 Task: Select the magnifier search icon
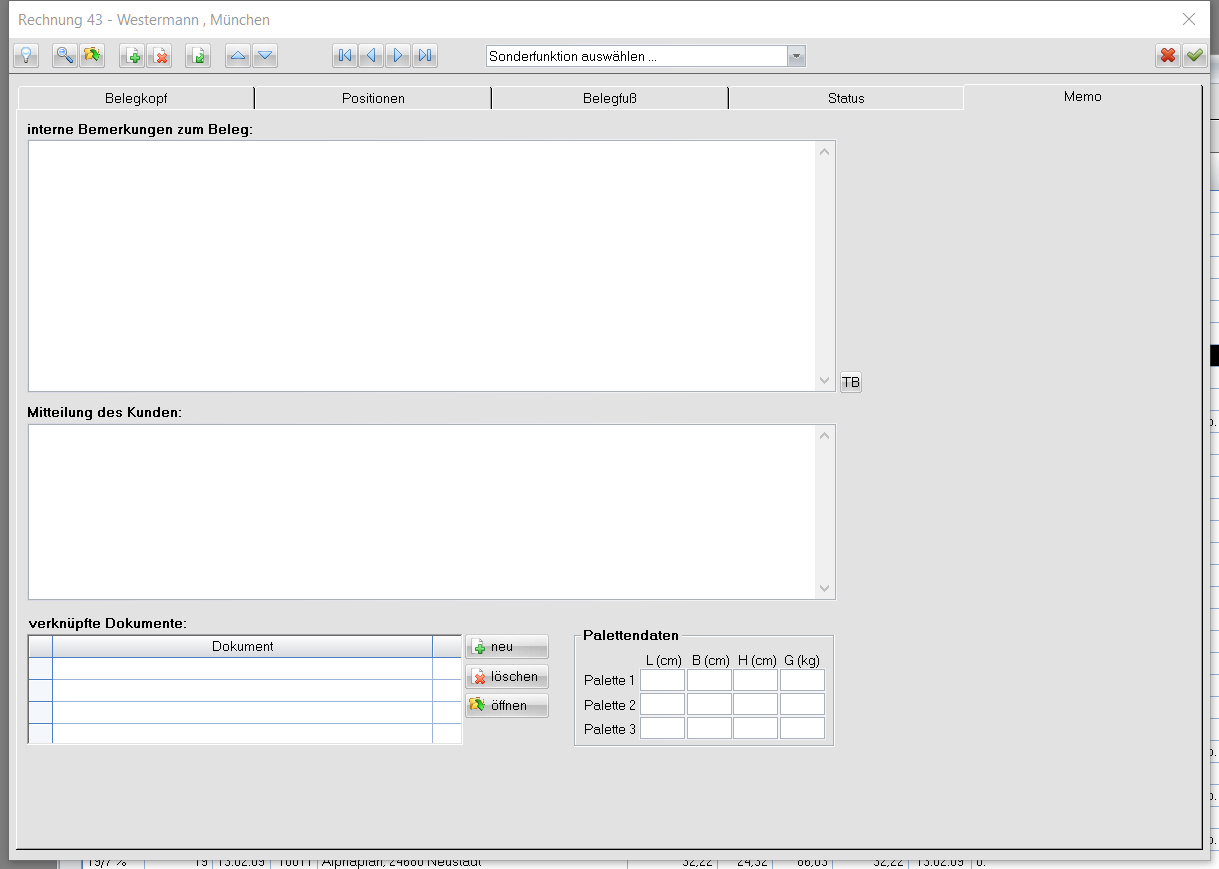(x=64, y=56)
